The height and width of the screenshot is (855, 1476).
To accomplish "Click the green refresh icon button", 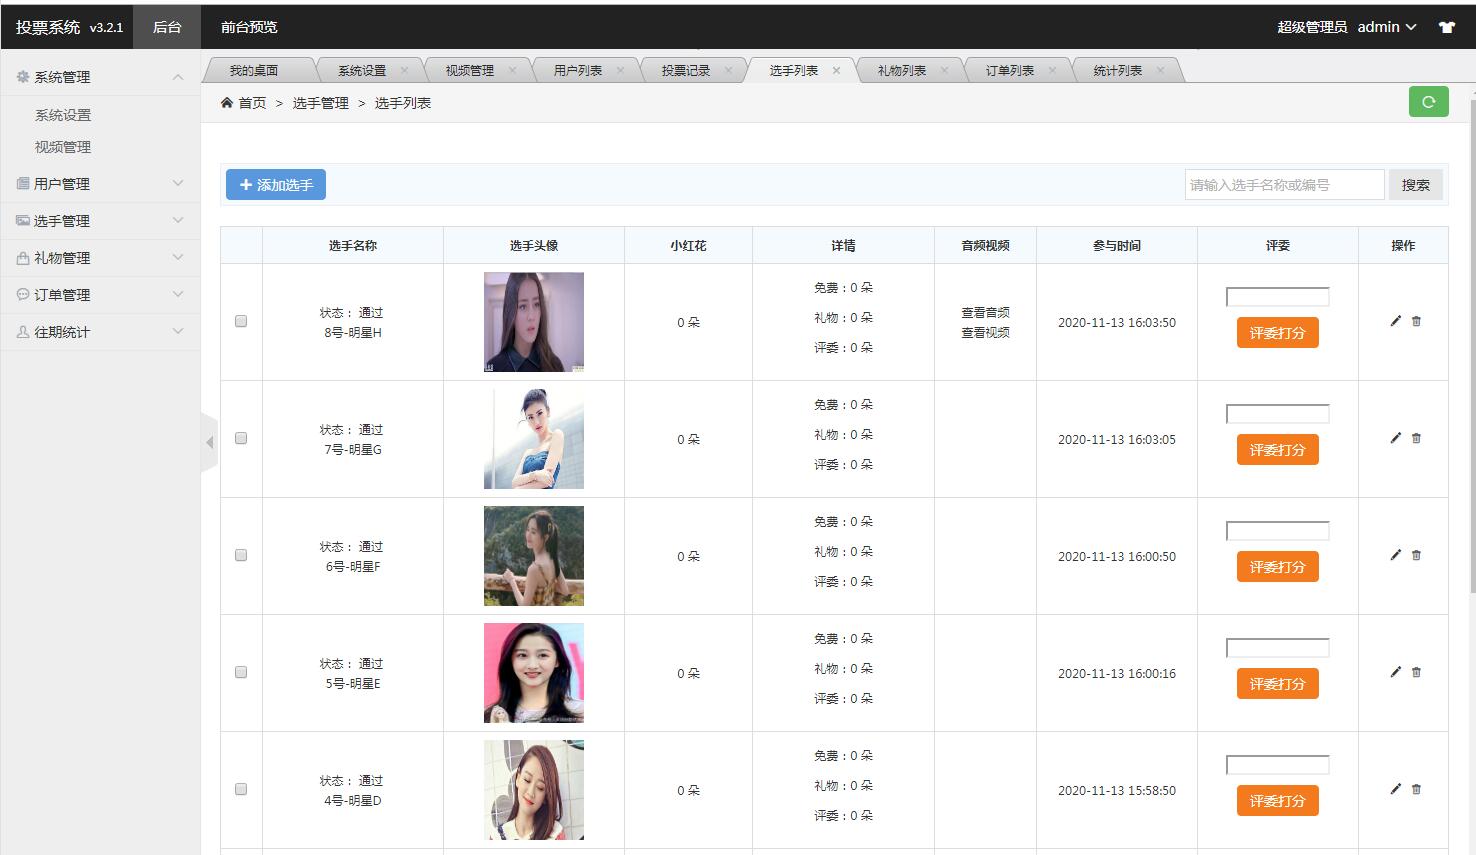I will coord(1428,102).
